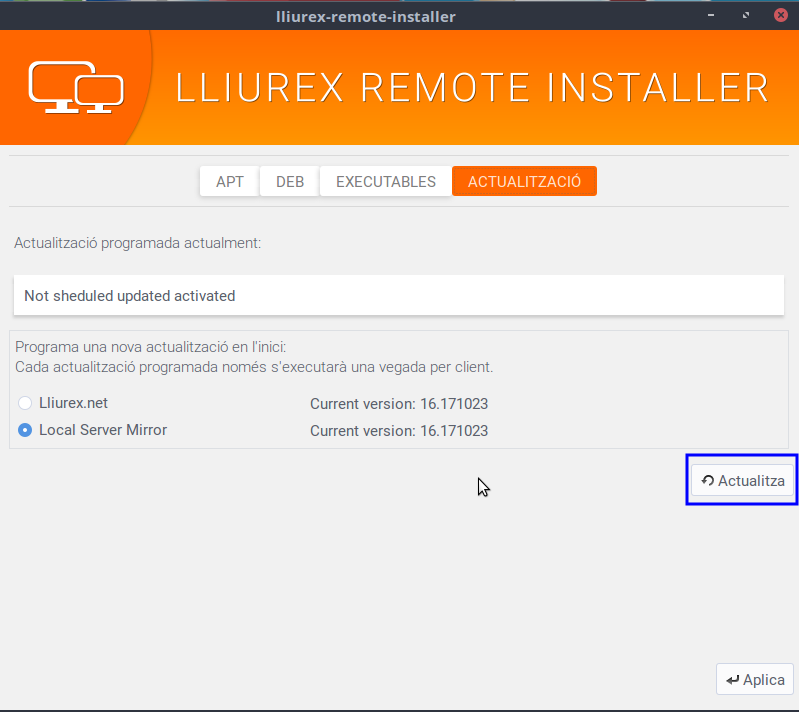Close the window with the red X

[x=776, y=15]
